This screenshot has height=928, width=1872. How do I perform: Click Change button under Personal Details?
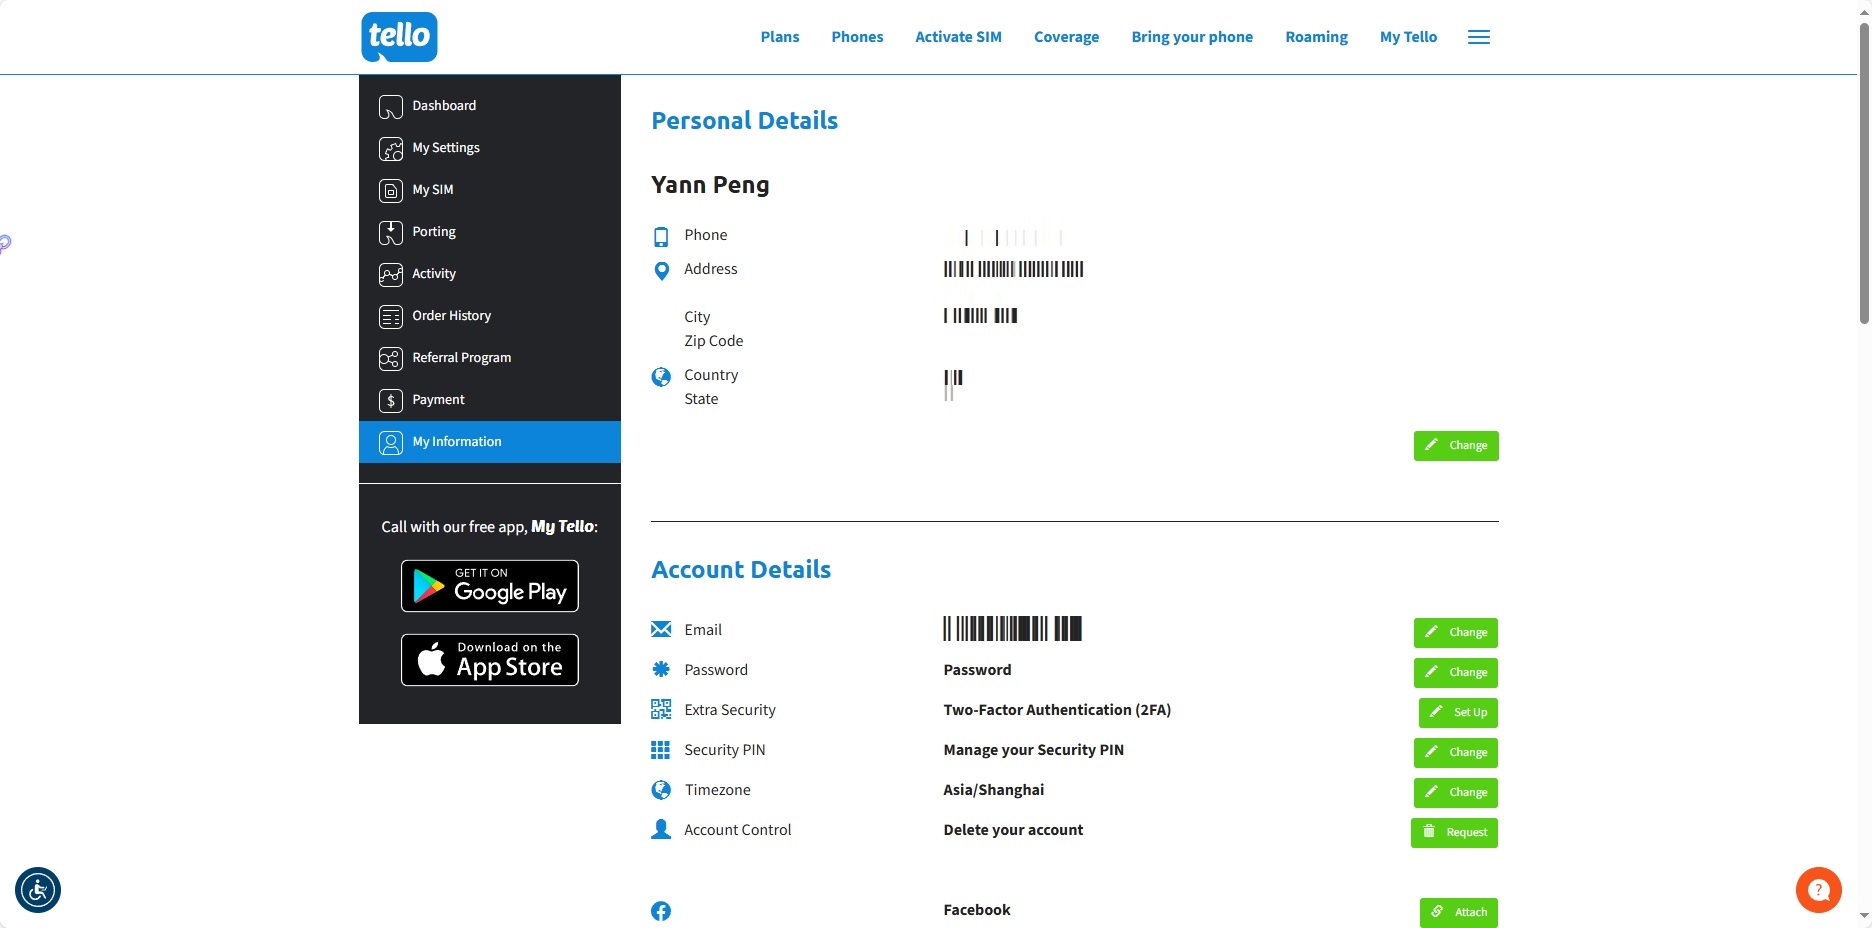coord(1456,446)
